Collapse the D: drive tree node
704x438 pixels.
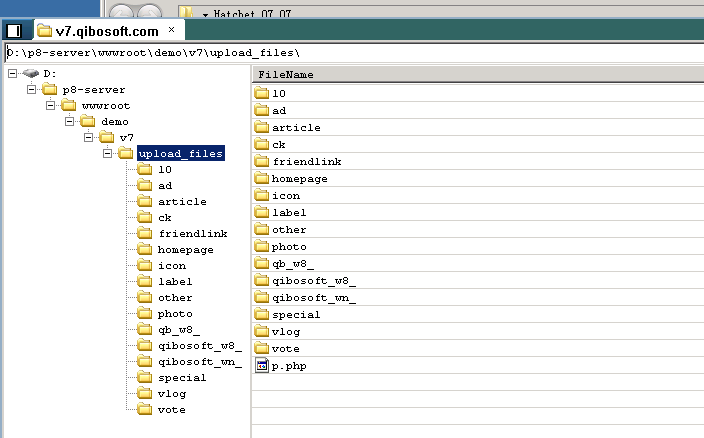point(11,74)
